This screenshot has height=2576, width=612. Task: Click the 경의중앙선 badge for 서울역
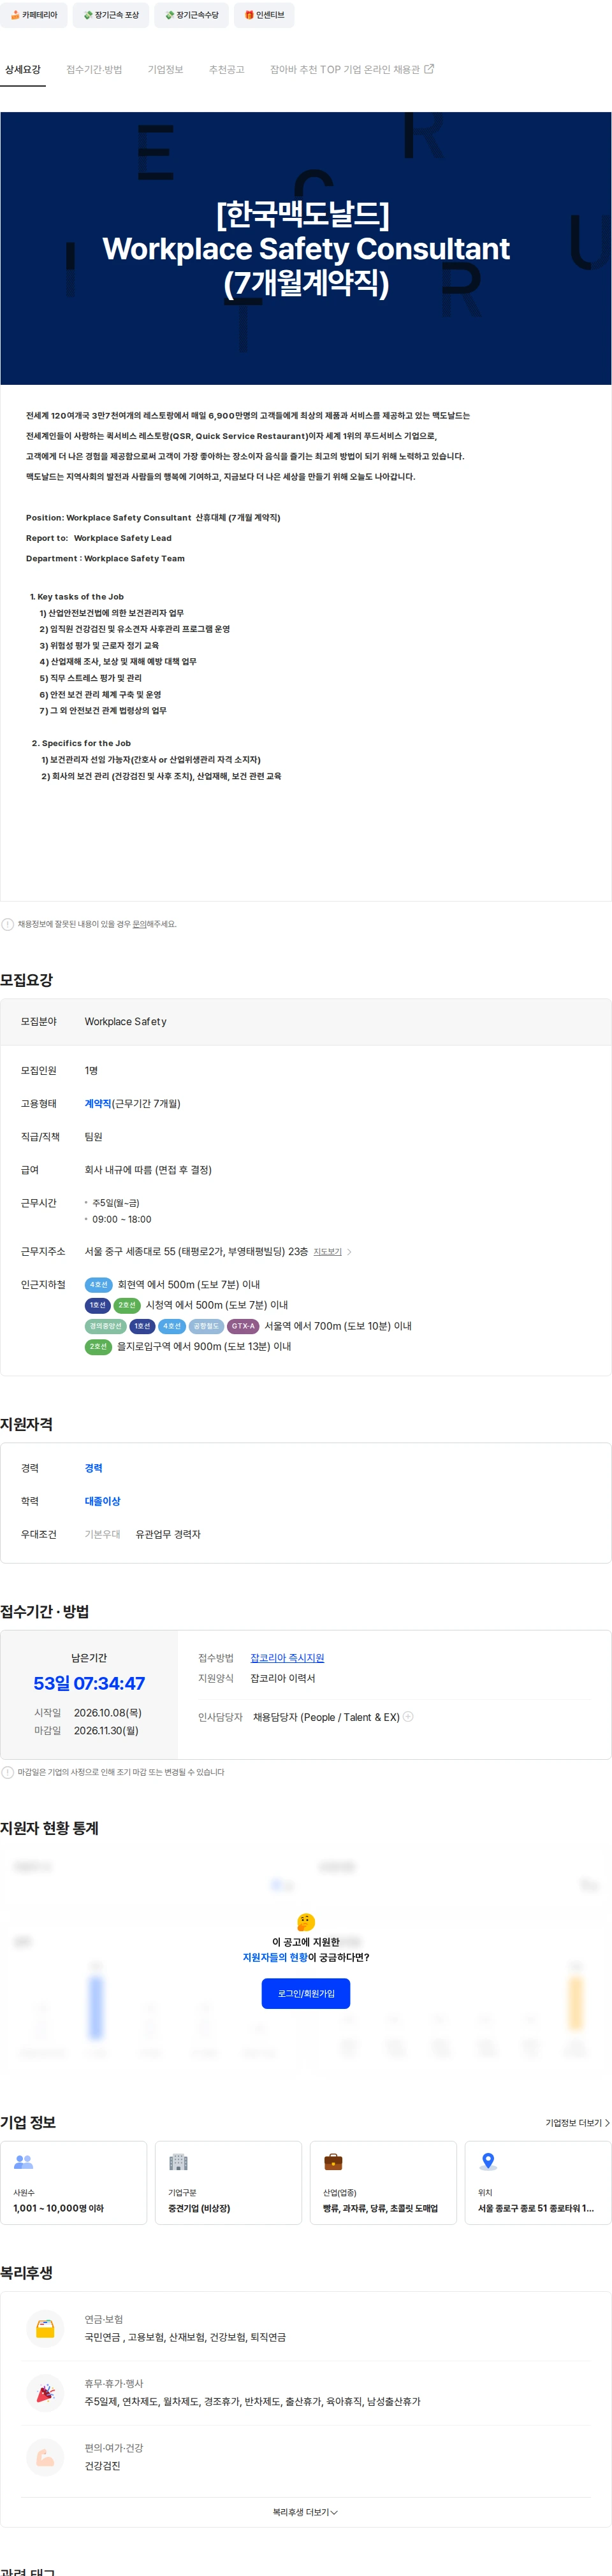click(105, 1326)
